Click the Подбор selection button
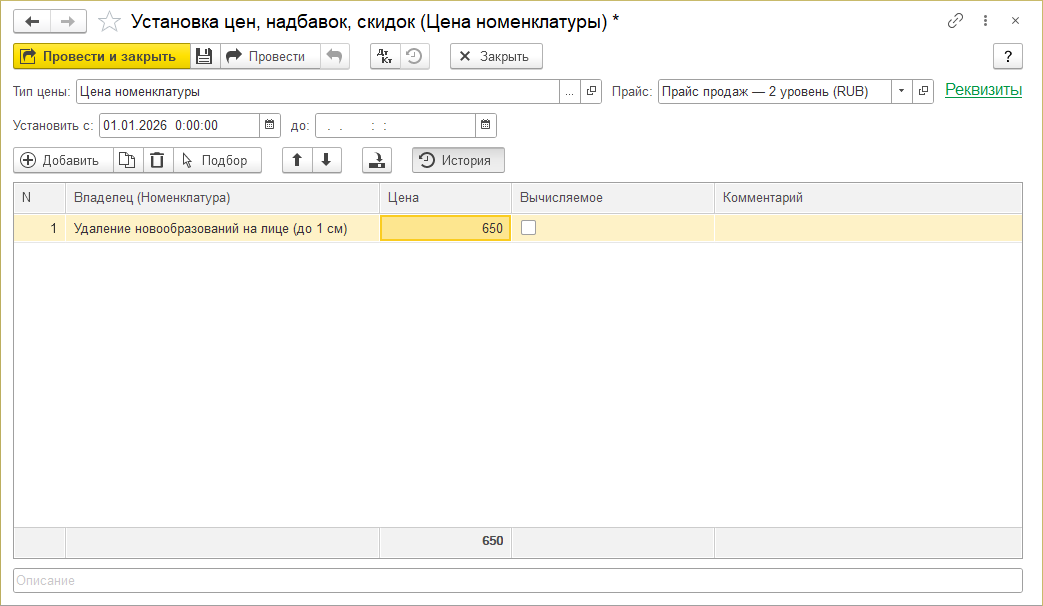The width and height of the screenshot is (1043, 606). 216,160
